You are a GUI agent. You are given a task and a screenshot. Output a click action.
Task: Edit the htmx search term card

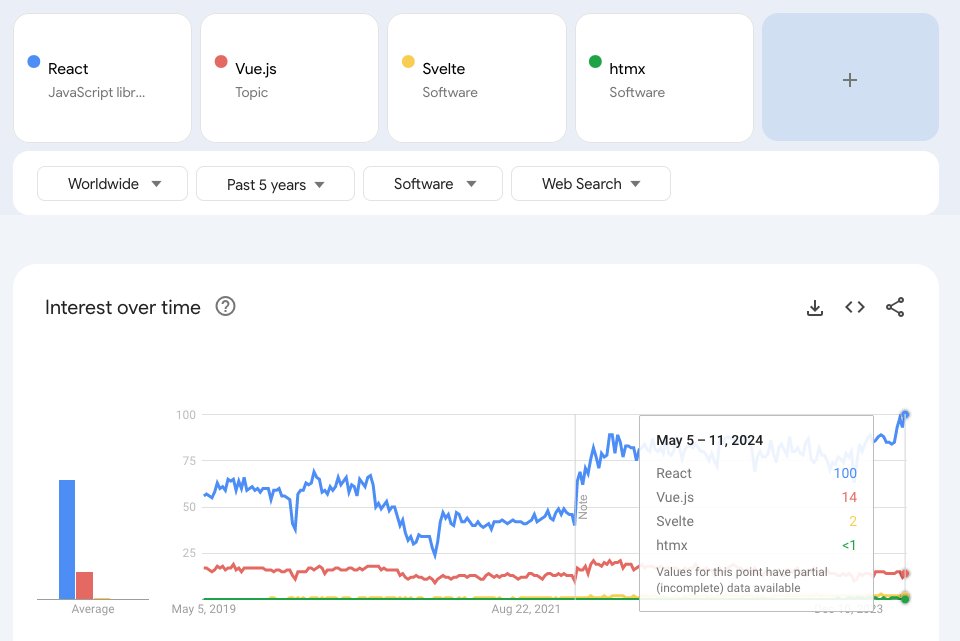[x=664, y=78]
